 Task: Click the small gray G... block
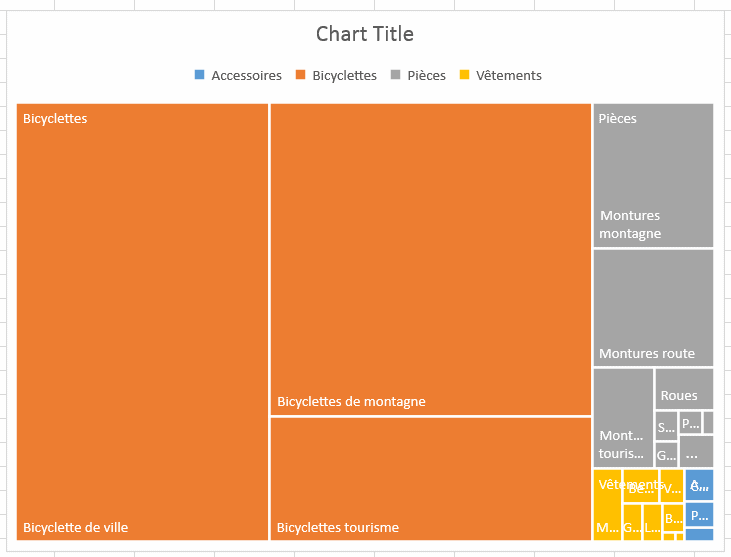pos(666,454)
